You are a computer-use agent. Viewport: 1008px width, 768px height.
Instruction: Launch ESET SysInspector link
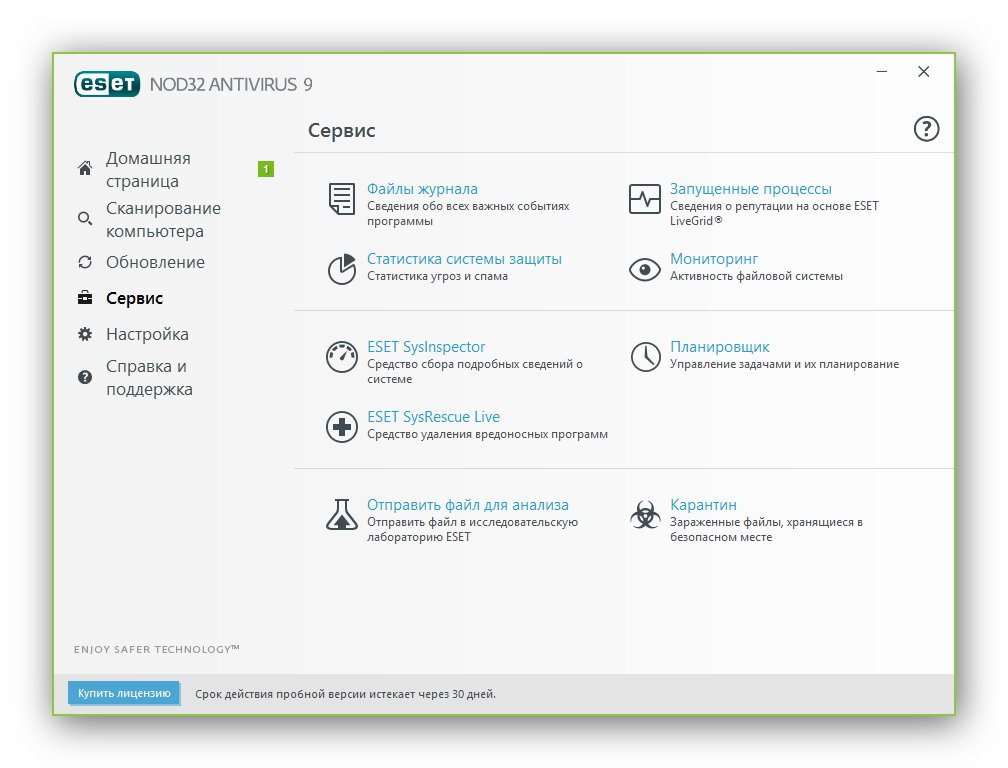(426, 347)
